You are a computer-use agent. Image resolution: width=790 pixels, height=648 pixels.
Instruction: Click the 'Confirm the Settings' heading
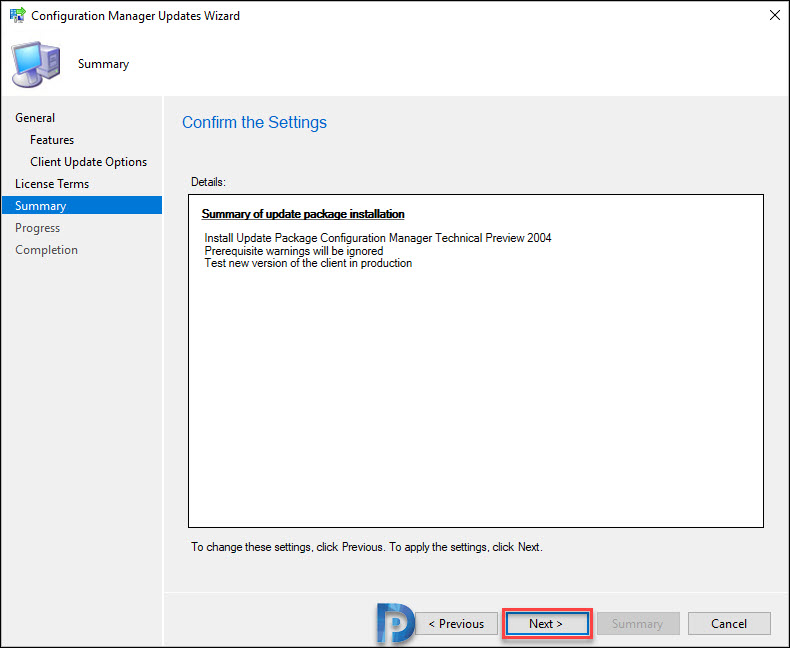pos(254,122)
